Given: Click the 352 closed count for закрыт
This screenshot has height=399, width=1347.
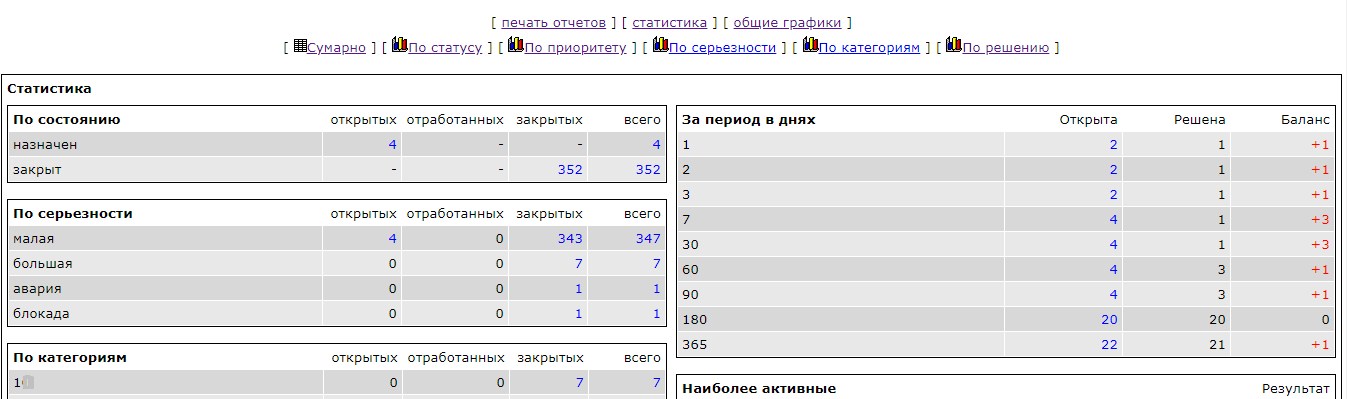Looking at the screenshot, I should [x=570, y=169].
